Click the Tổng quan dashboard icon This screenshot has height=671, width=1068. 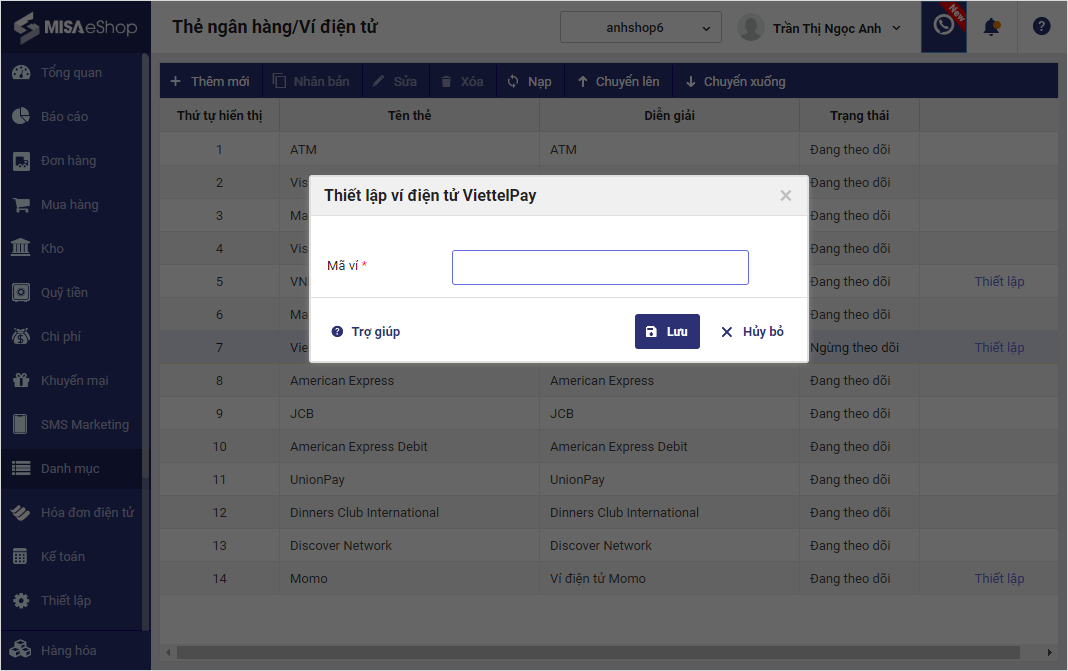[x=20, y=73]
